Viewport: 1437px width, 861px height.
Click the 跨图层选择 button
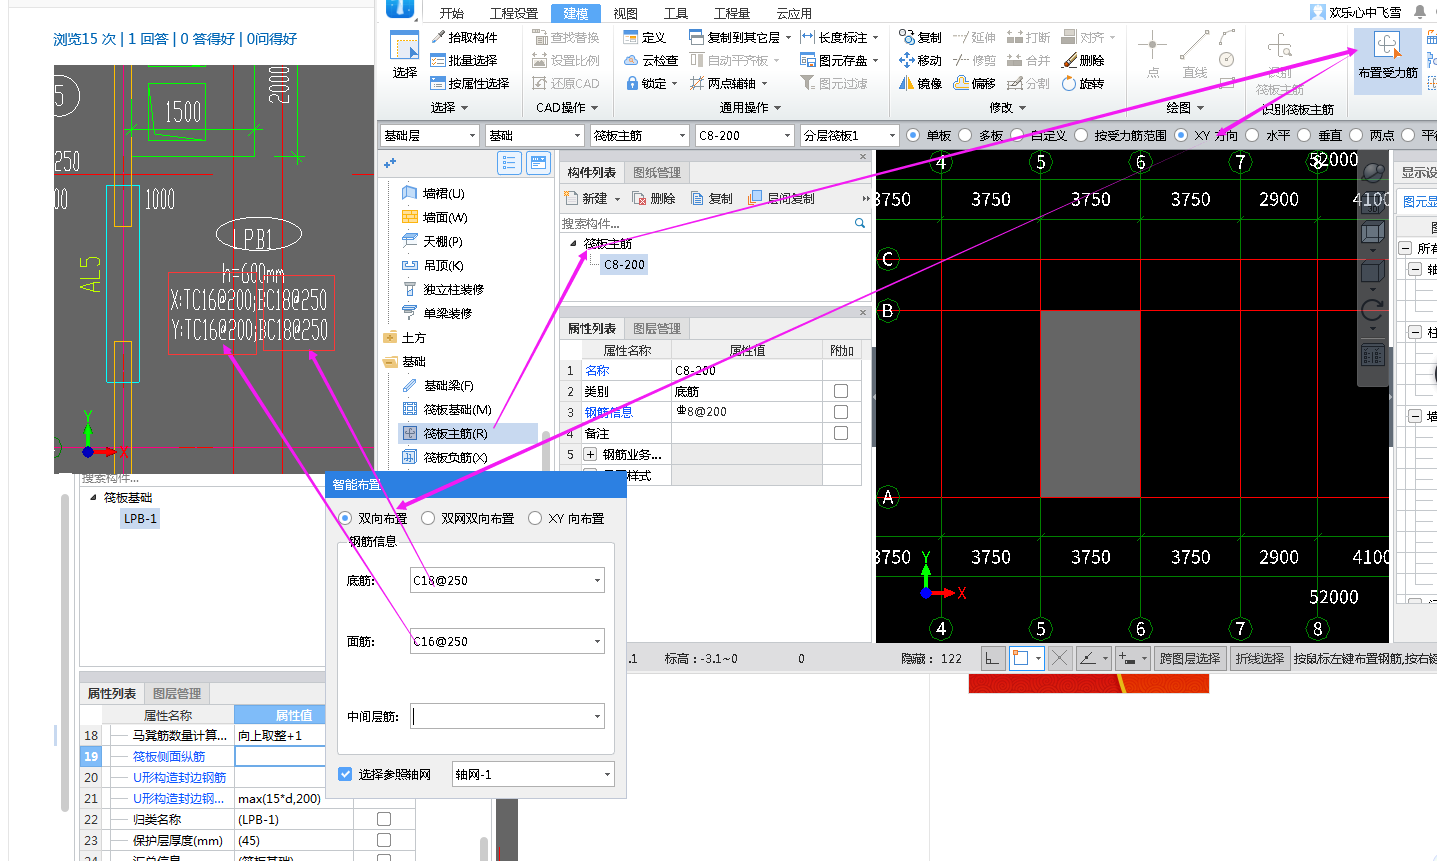tap(1190, 658)
